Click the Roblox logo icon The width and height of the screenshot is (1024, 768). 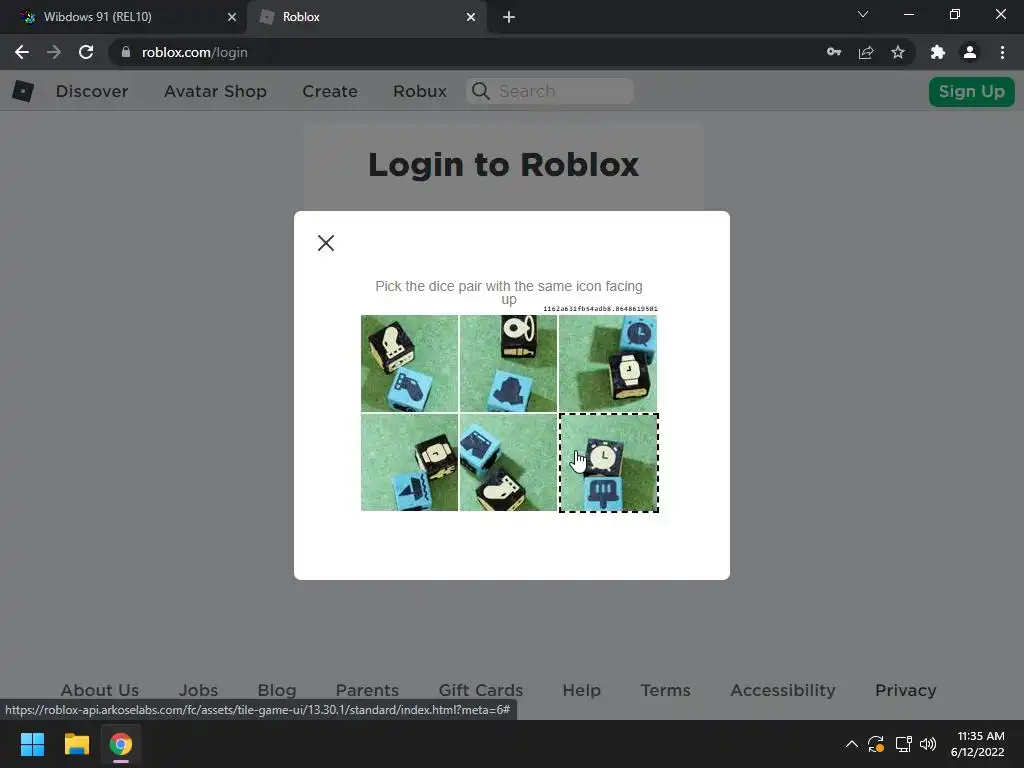23,91
